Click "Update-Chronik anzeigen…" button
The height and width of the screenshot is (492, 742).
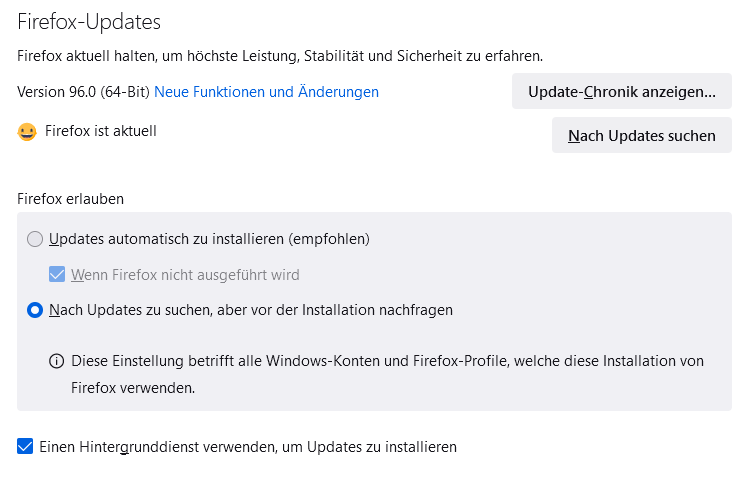click(621, 92)
